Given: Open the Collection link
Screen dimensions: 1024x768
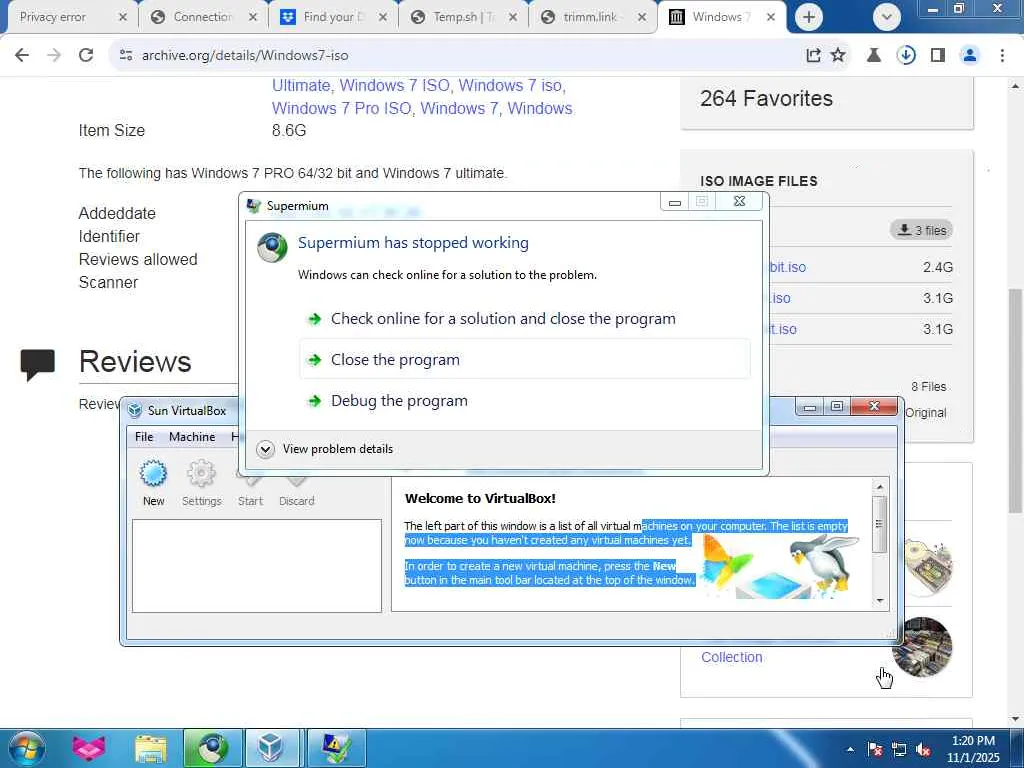Looking at the screenshot, I should coord(731,657).
